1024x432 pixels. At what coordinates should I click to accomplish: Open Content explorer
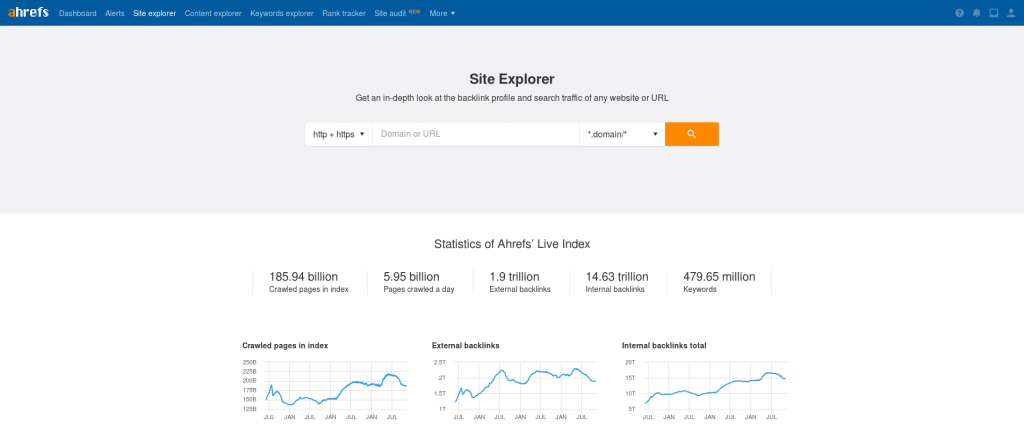coord(213,13)
